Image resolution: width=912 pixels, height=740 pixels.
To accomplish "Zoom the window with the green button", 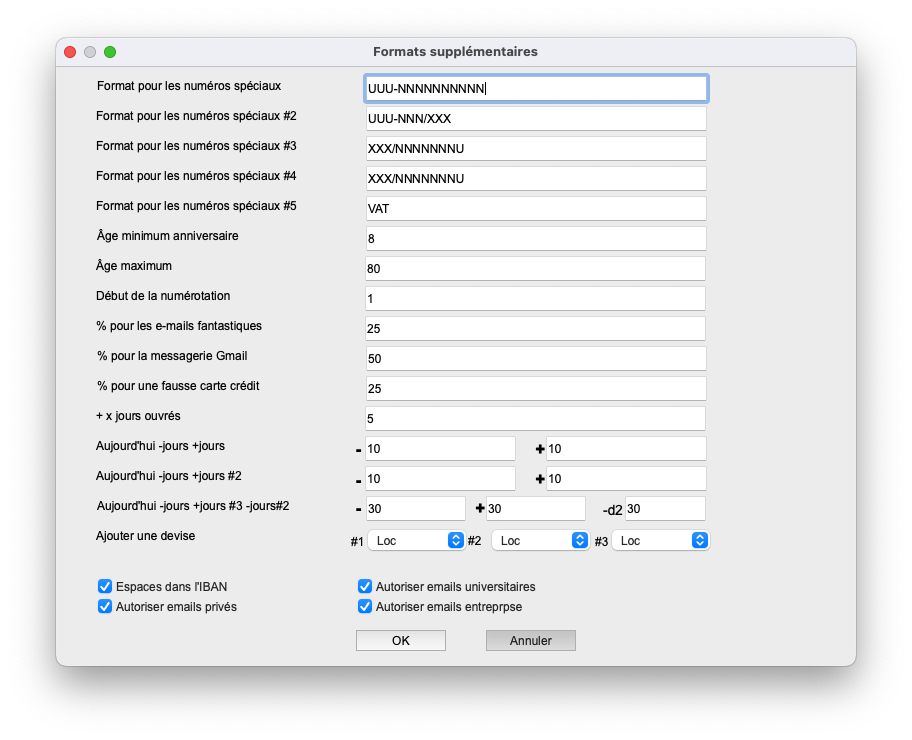I will (110, 52).
